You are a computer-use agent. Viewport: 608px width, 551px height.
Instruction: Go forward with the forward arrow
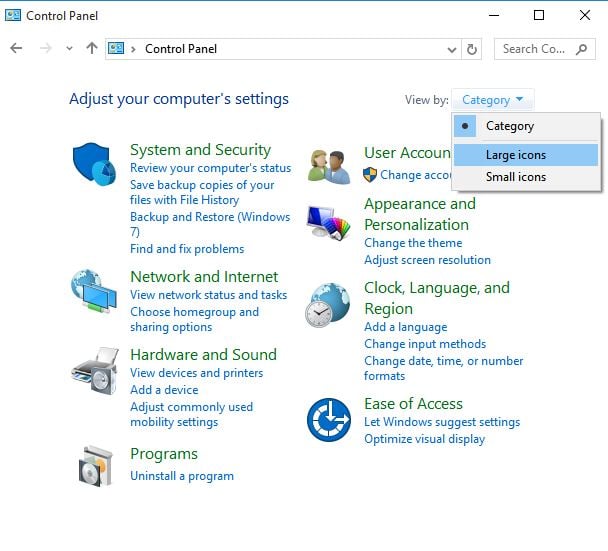(x=46, y=48)
